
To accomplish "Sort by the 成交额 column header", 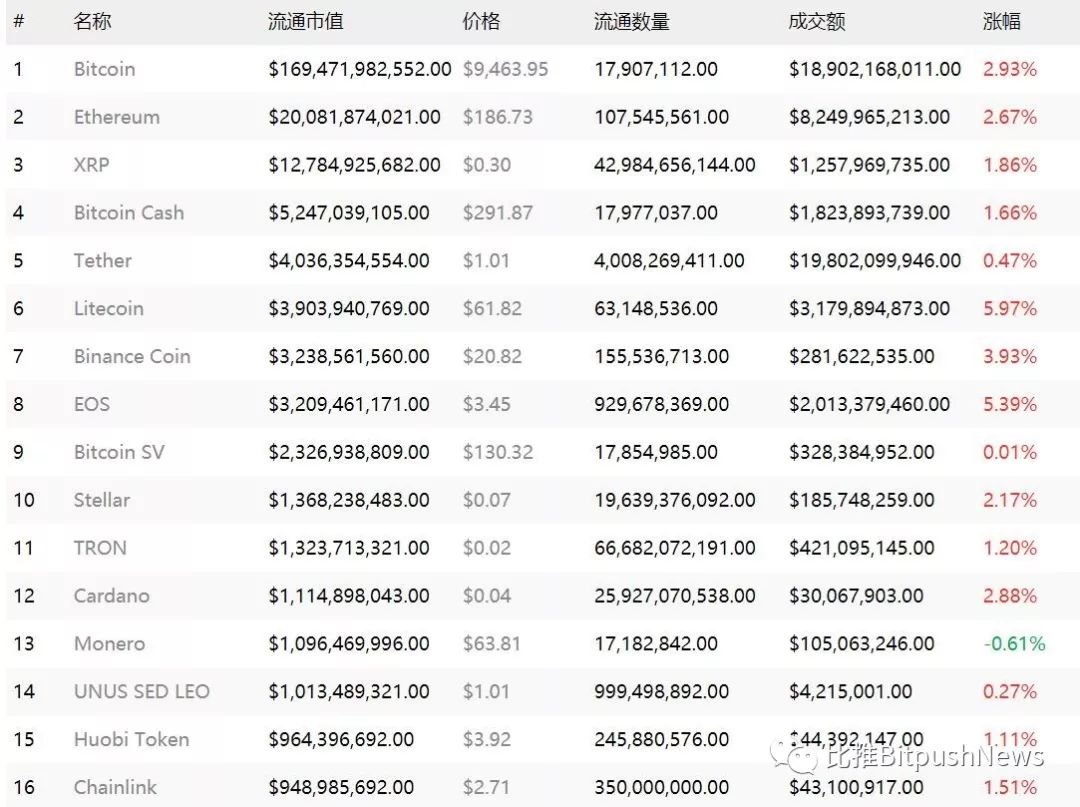I will (x=816, y=21).
